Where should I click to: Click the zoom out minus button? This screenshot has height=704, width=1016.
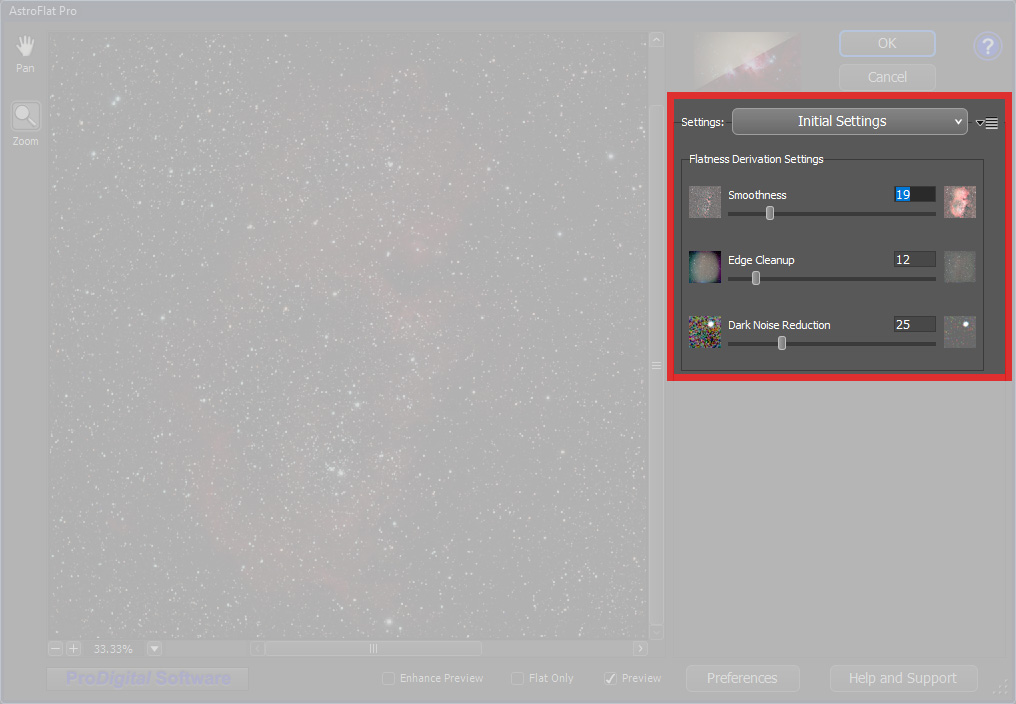click(56, 648)
